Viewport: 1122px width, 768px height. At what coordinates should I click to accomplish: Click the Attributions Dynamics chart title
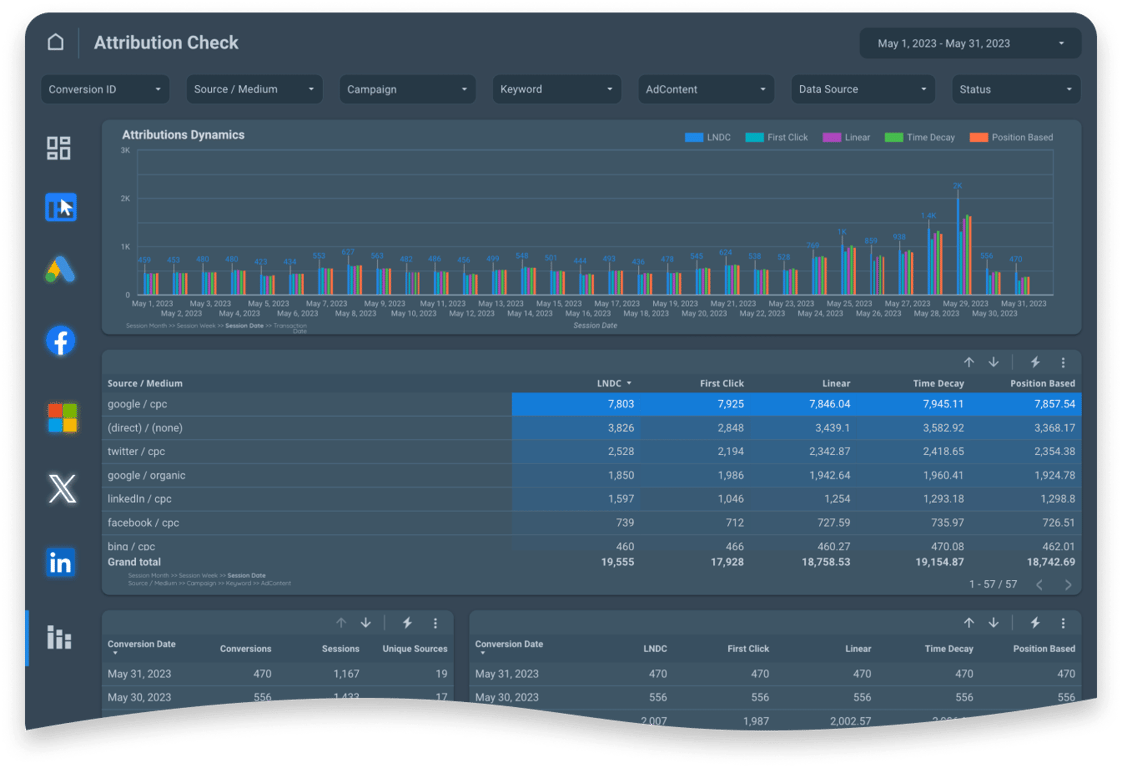pos(183,135)
